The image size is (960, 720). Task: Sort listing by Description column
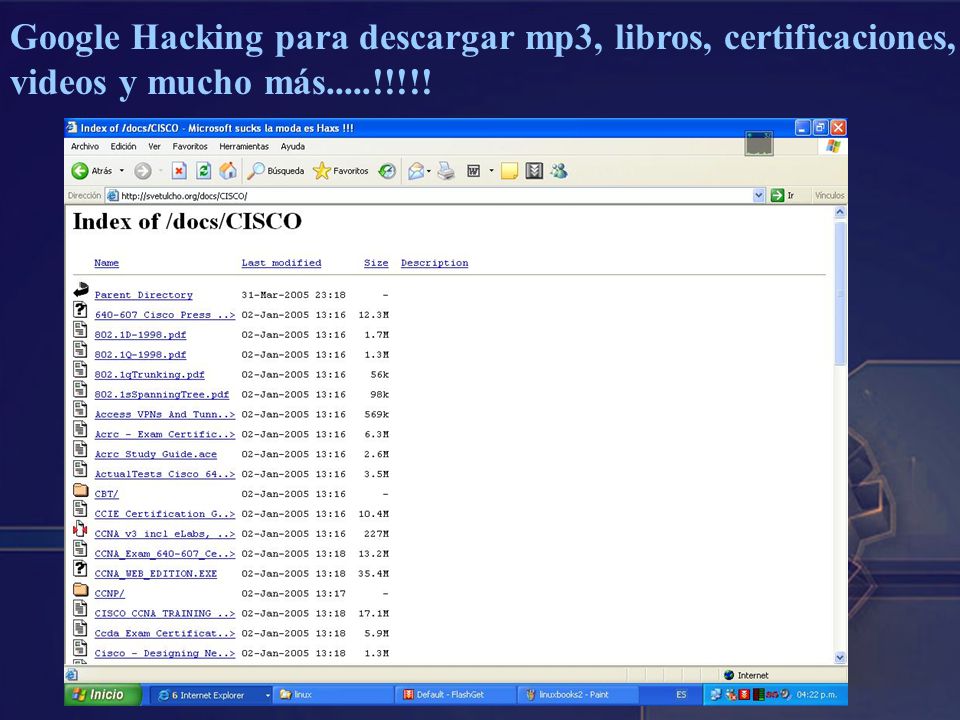tap(435, 263)
